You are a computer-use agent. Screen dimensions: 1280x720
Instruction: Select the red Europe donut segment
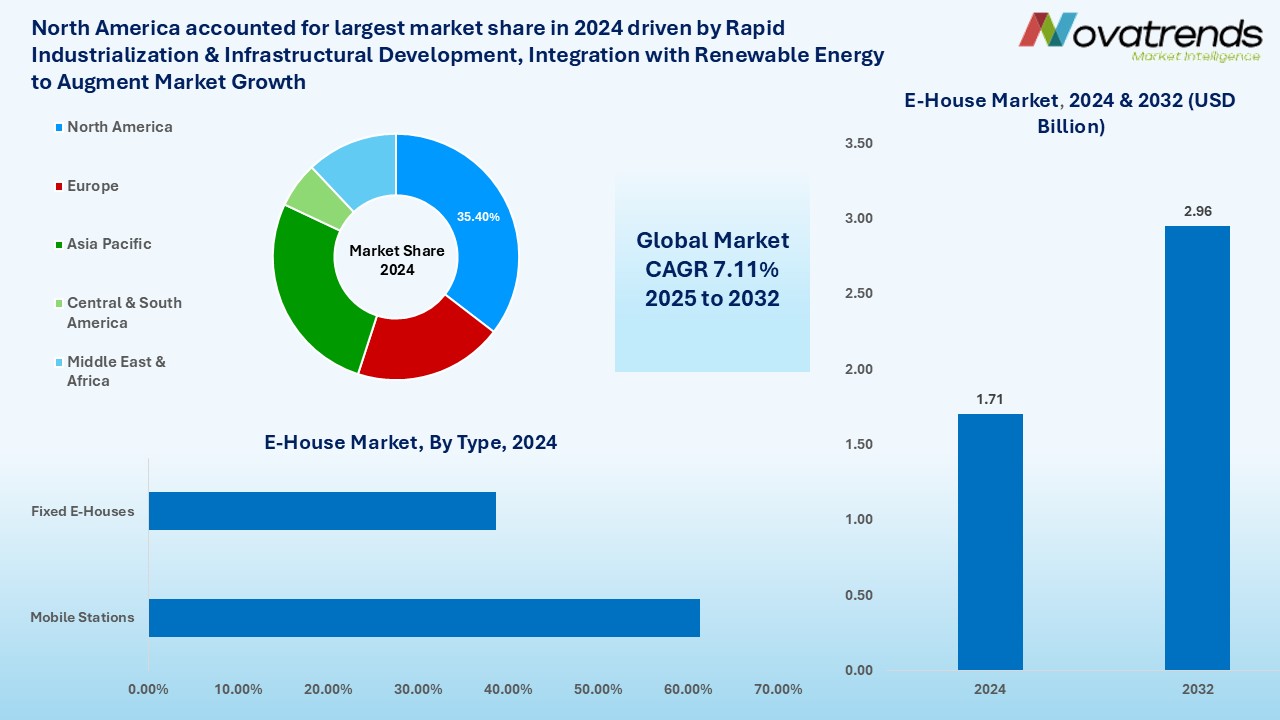[422, 347]
